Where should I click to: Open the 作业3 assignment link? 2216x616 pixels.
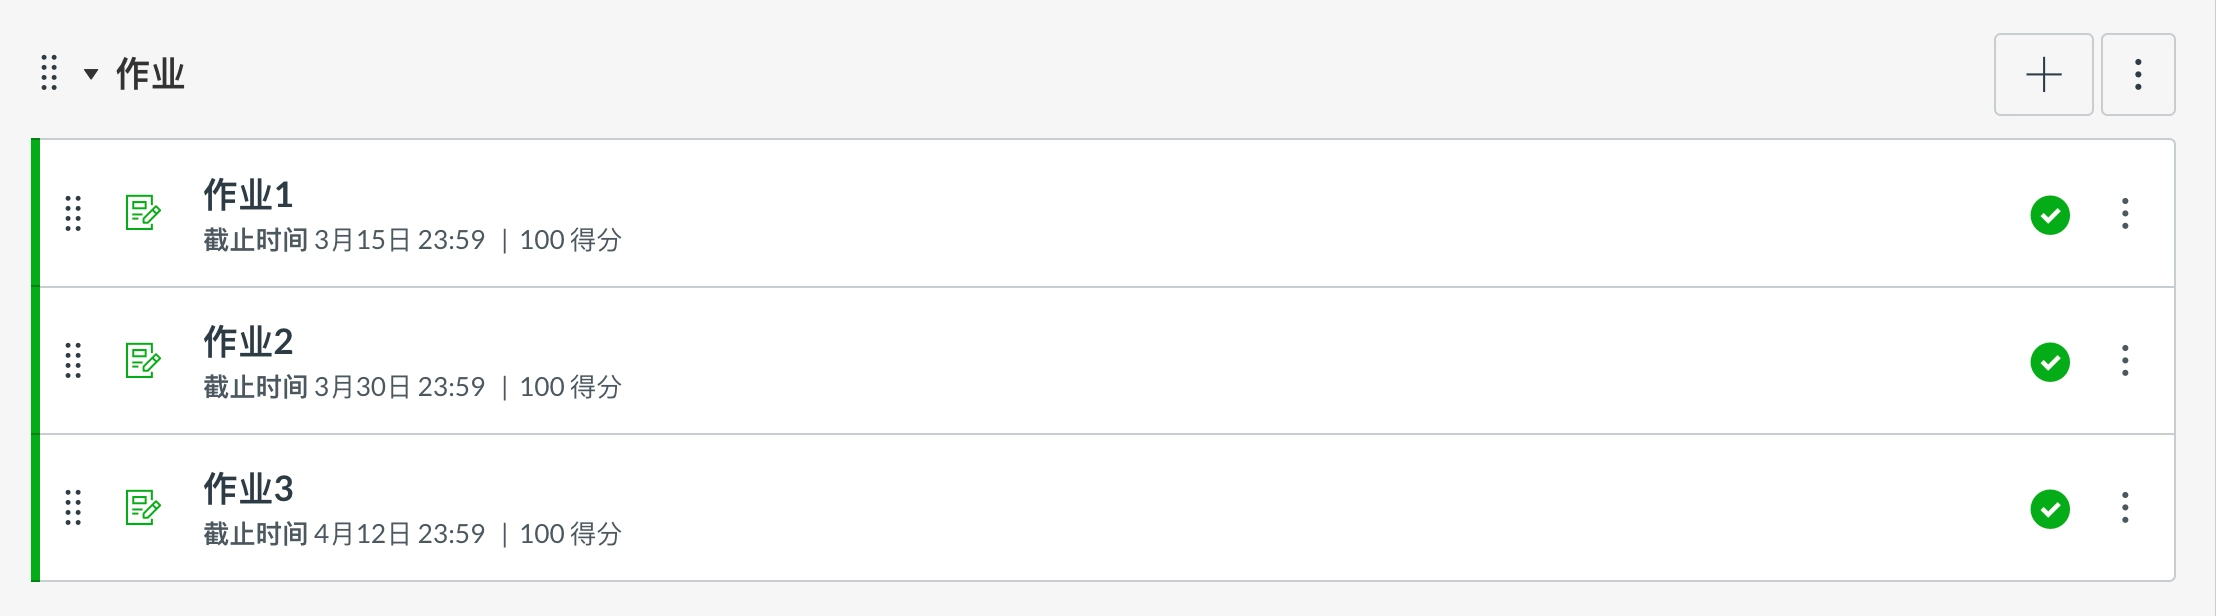[248, 489]
